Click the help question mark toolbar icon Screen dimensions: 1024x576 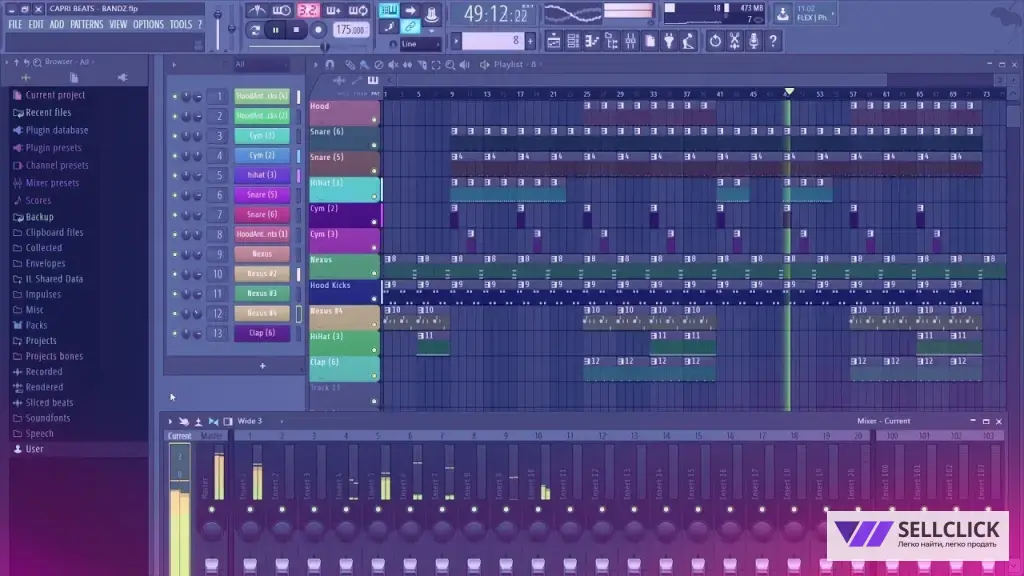point(773,41)
